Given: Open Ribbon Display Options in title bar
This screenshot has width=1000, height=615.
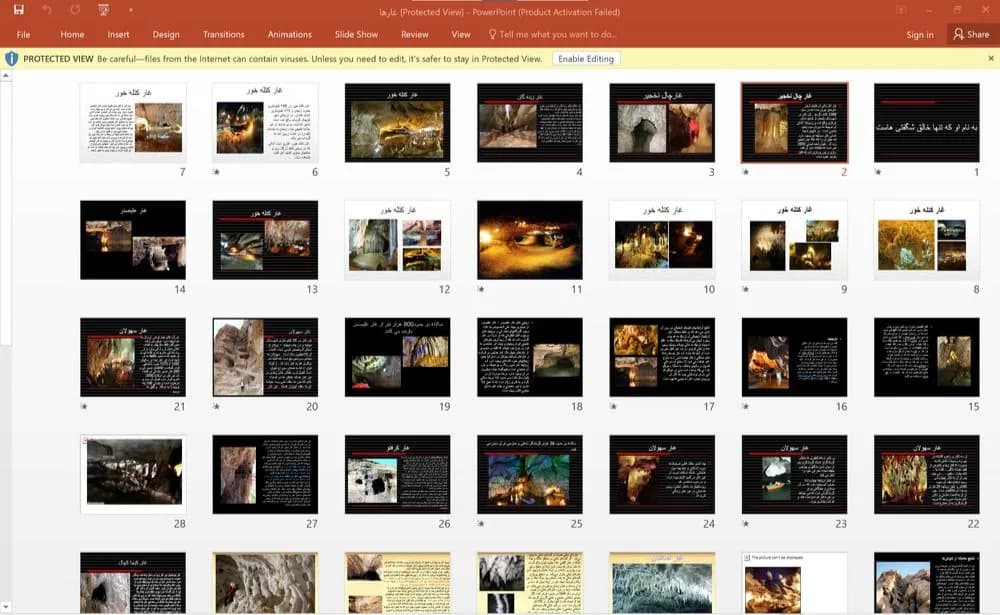Looking at the screenshot, I should coord(901,10).
